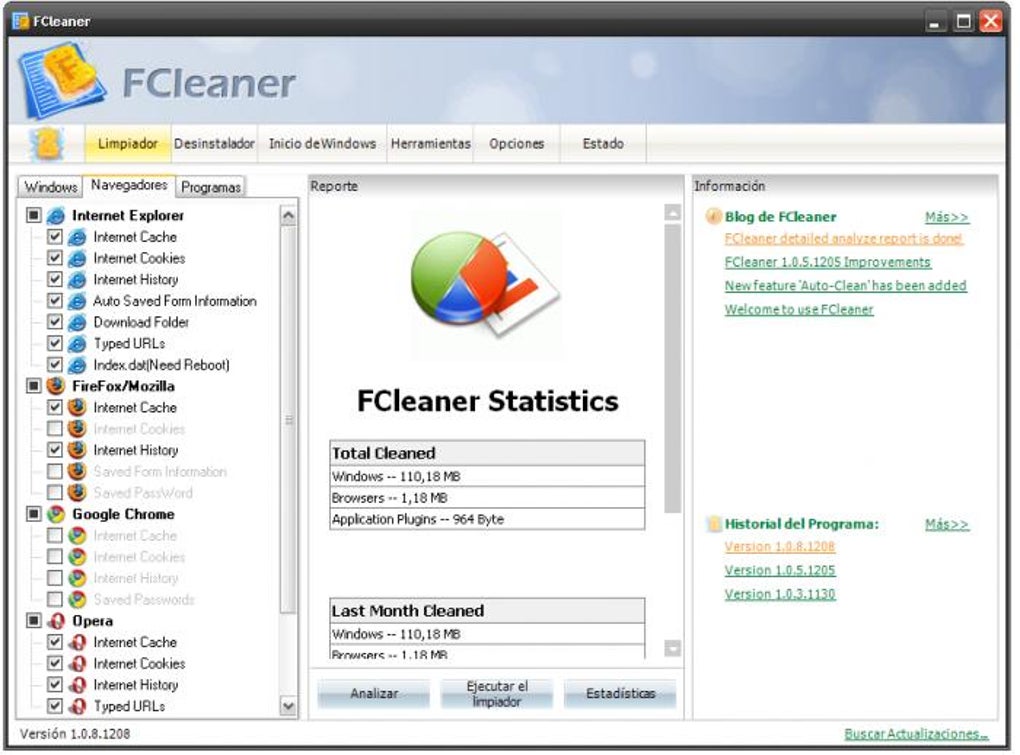Screen dimensions: 1020x755
Task: Click the Google Chrome group icon
Action: (57, 514)
